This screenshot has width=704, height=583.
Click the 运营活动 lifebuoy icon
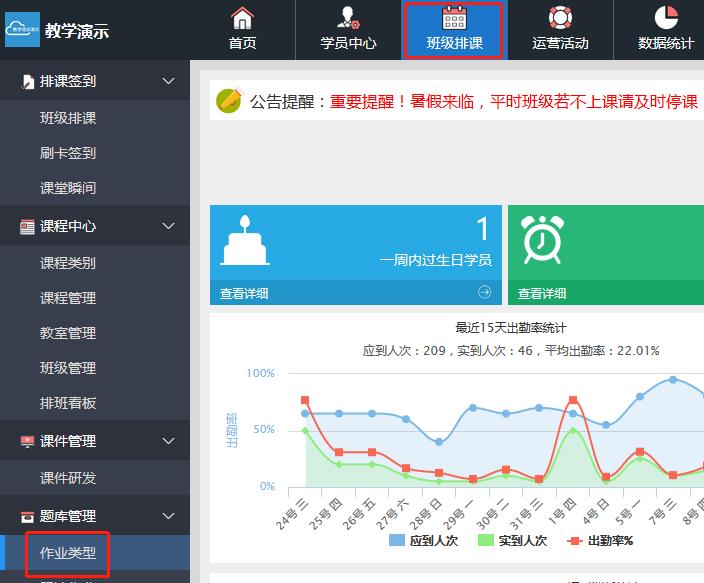click(560, 18)
